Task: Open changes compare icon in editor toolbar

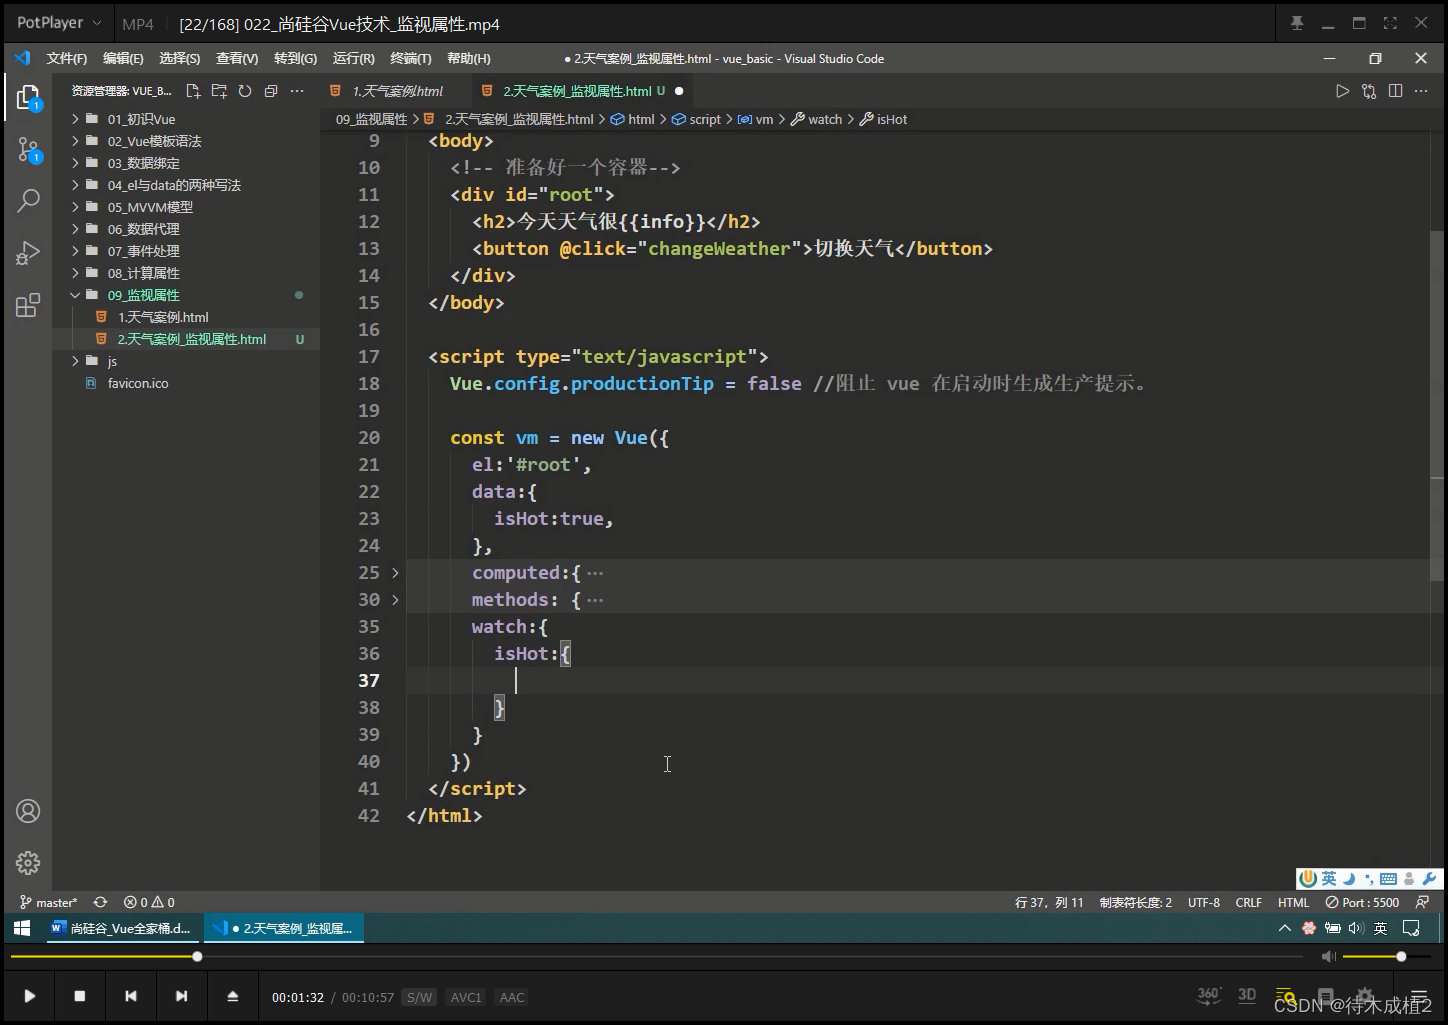Action: (x=1369, y=91)
